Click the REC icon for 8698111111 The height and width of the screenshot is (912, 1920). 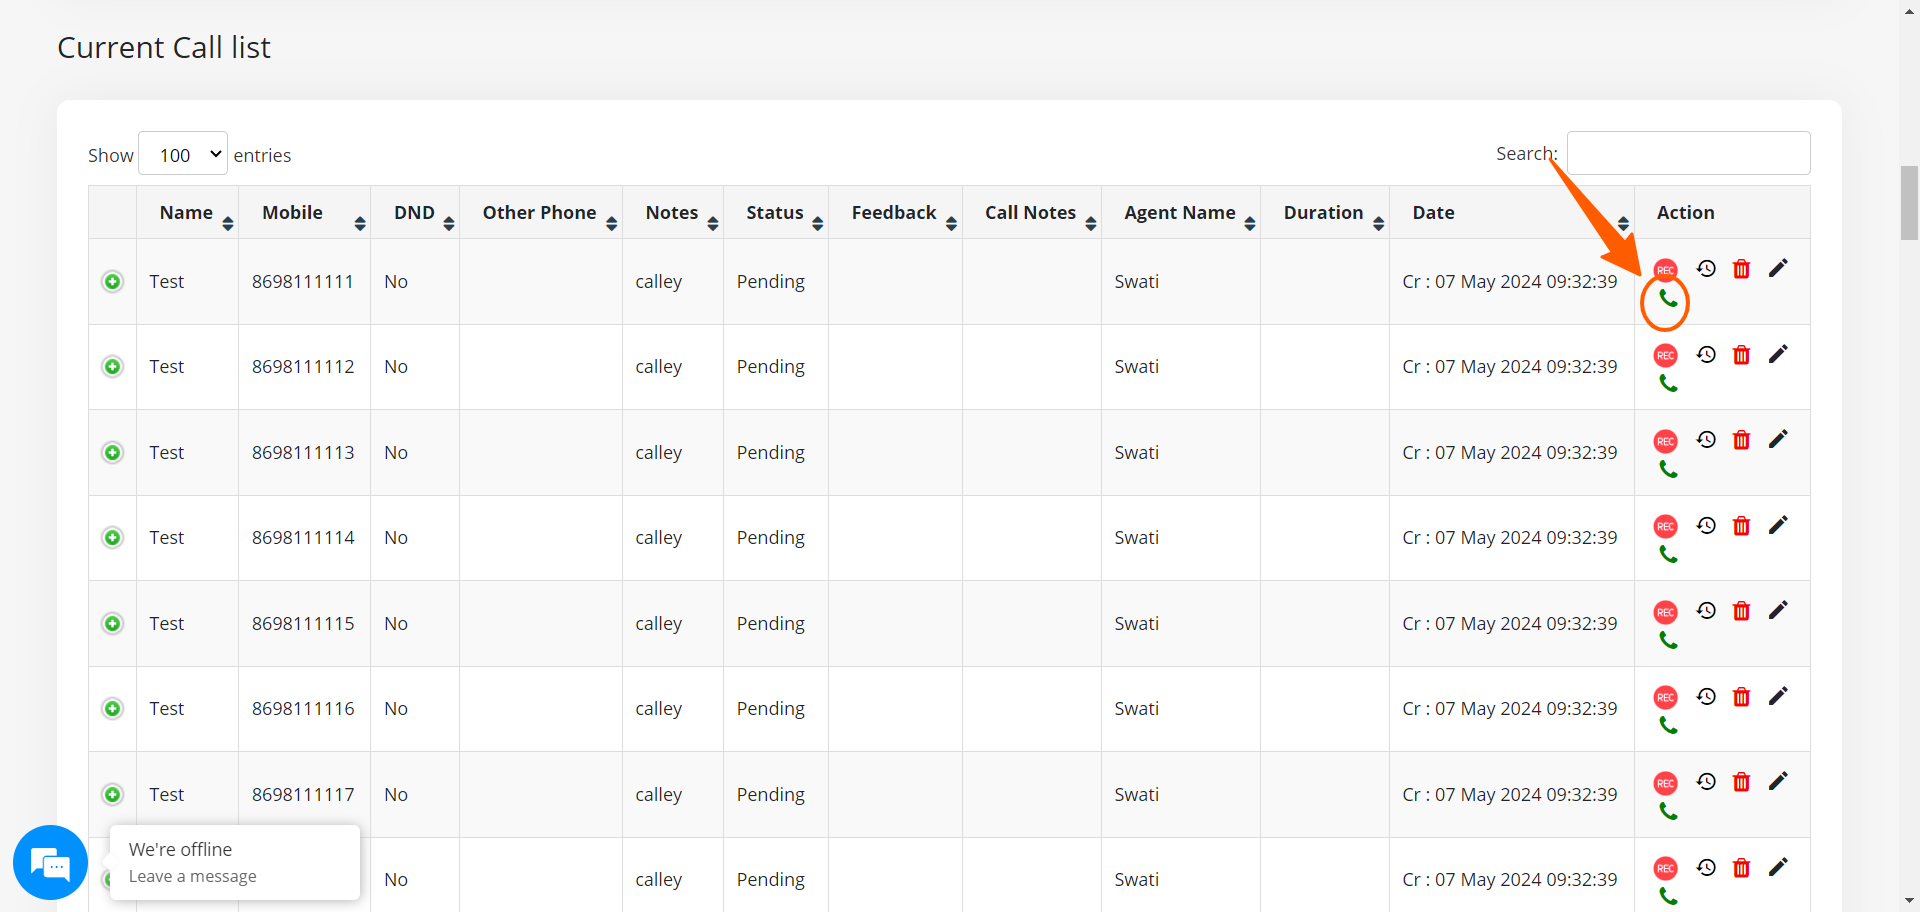click(1665, 270)
